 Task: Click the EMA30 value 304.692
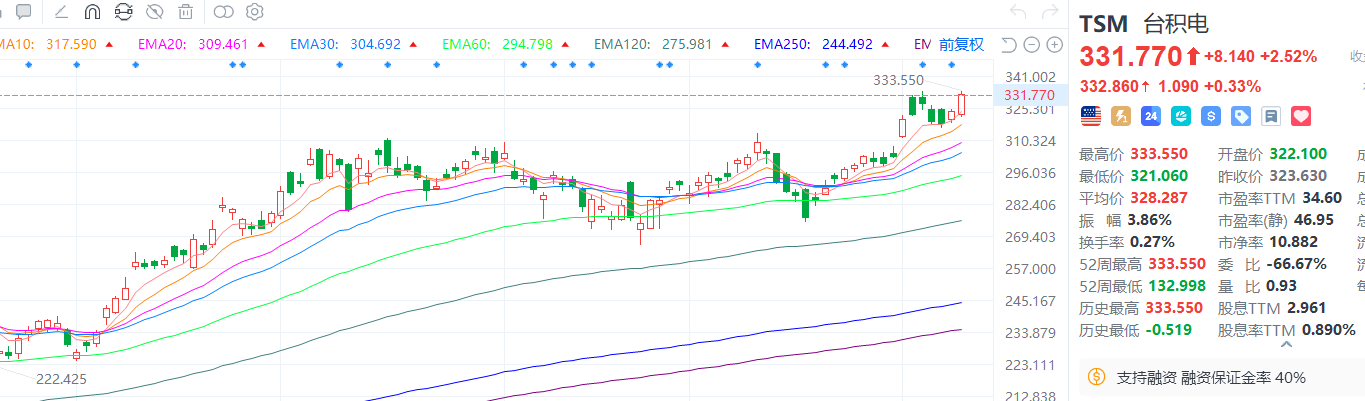point(377,44)
